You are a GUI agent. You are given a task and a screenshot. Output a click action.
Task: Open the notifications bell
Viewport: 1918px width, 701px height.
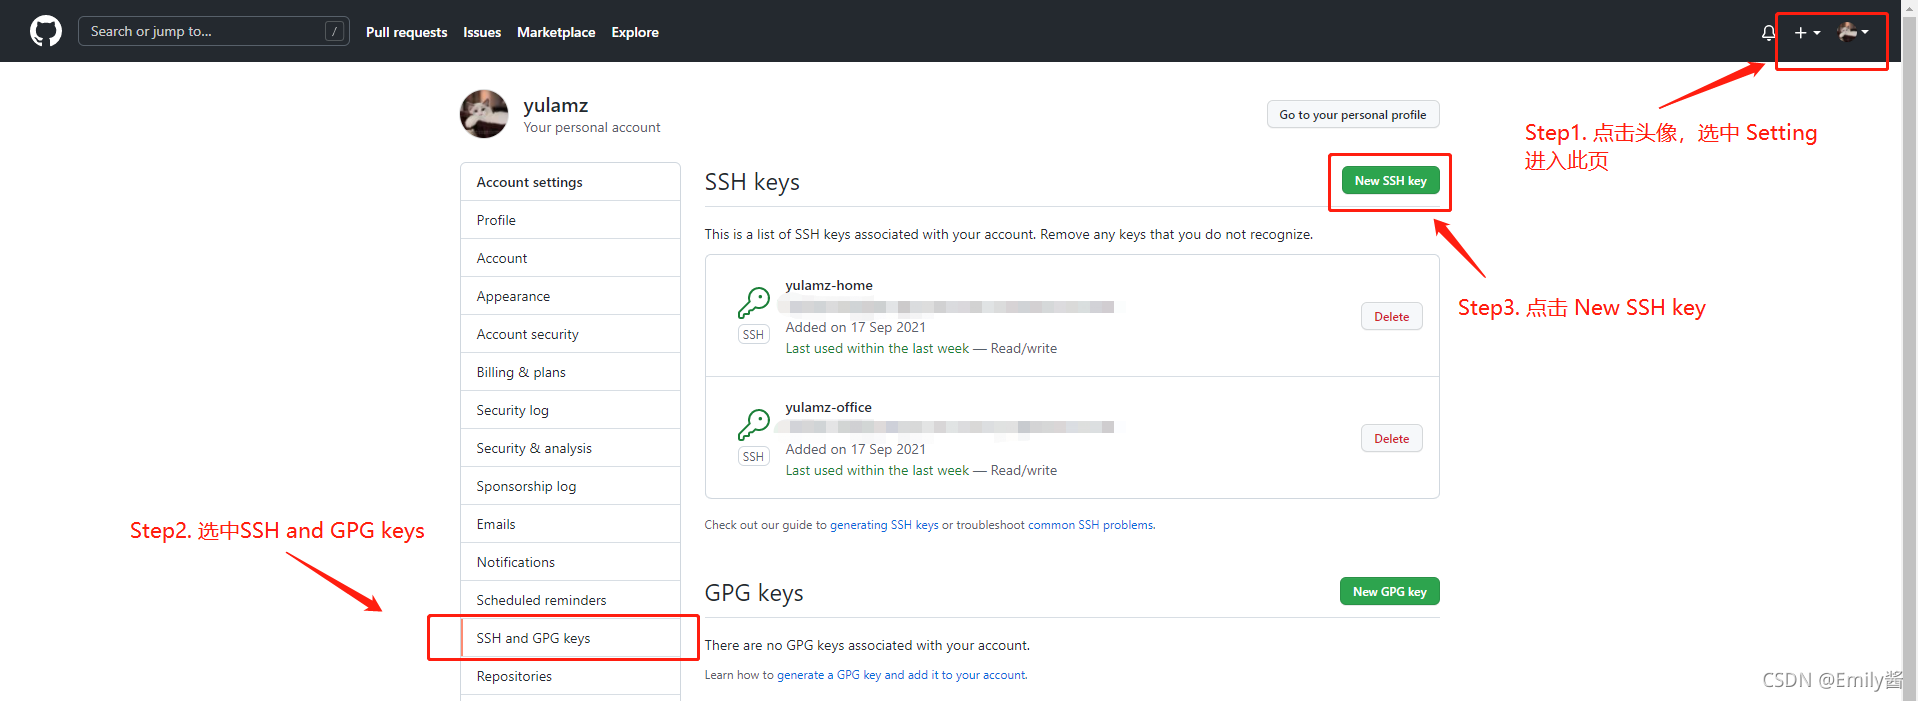coord(1768,32)
